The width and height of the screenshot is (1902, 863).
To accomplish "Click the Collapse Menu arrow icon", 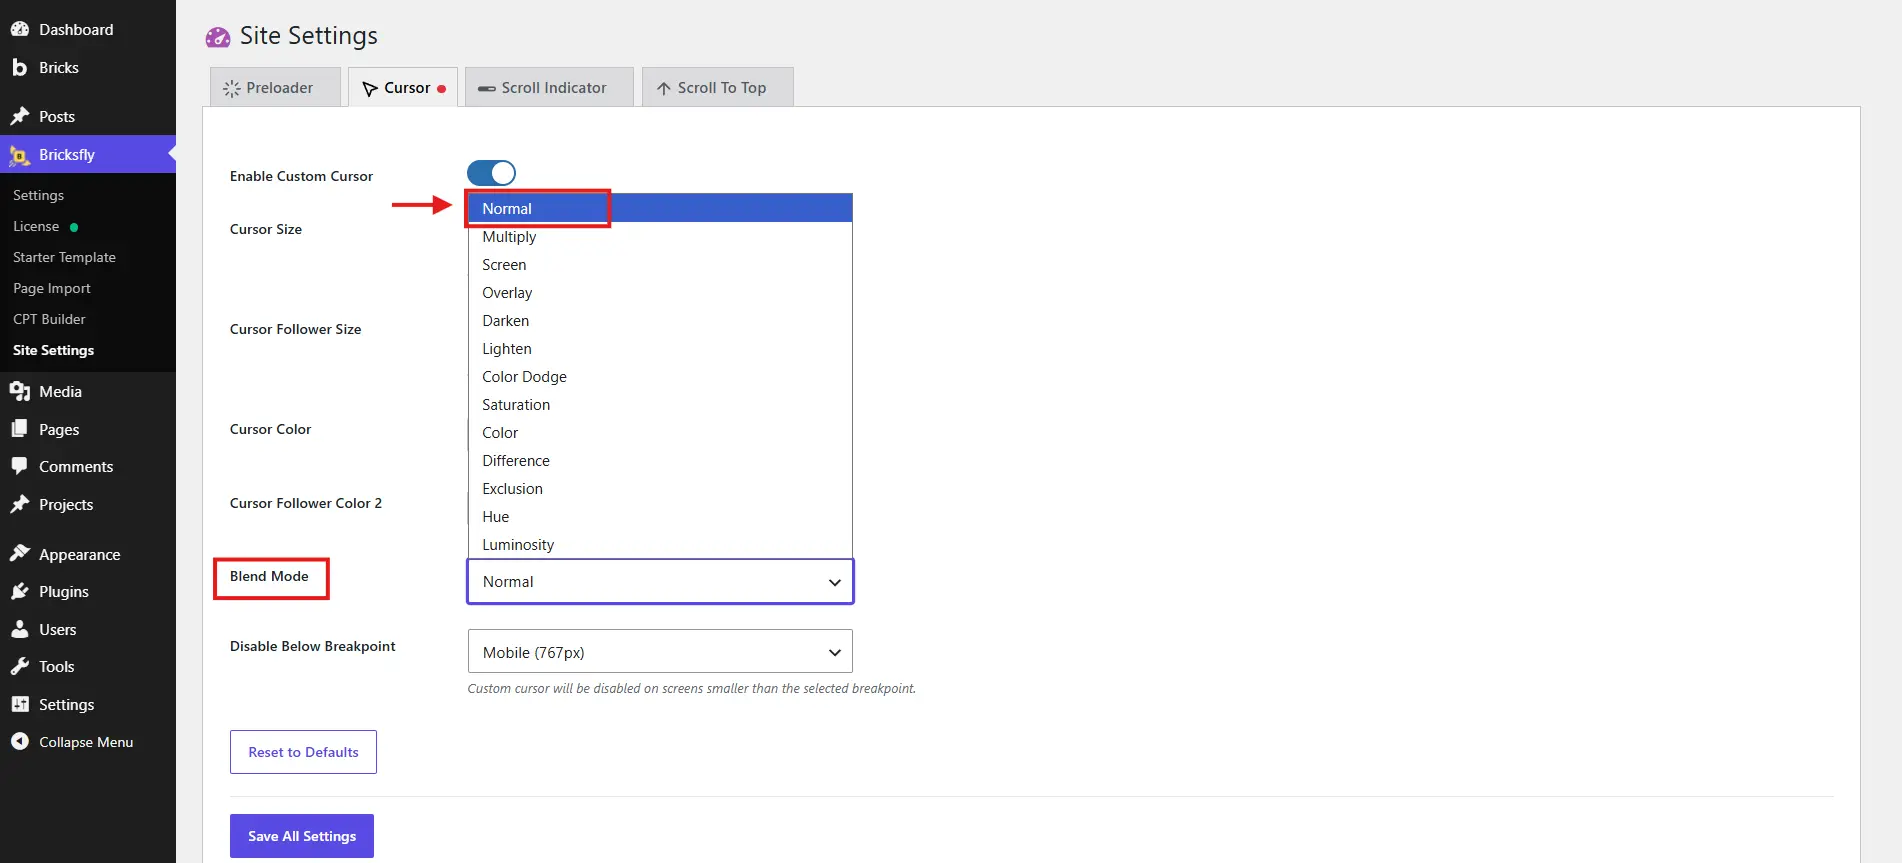I will pos(19,741).
